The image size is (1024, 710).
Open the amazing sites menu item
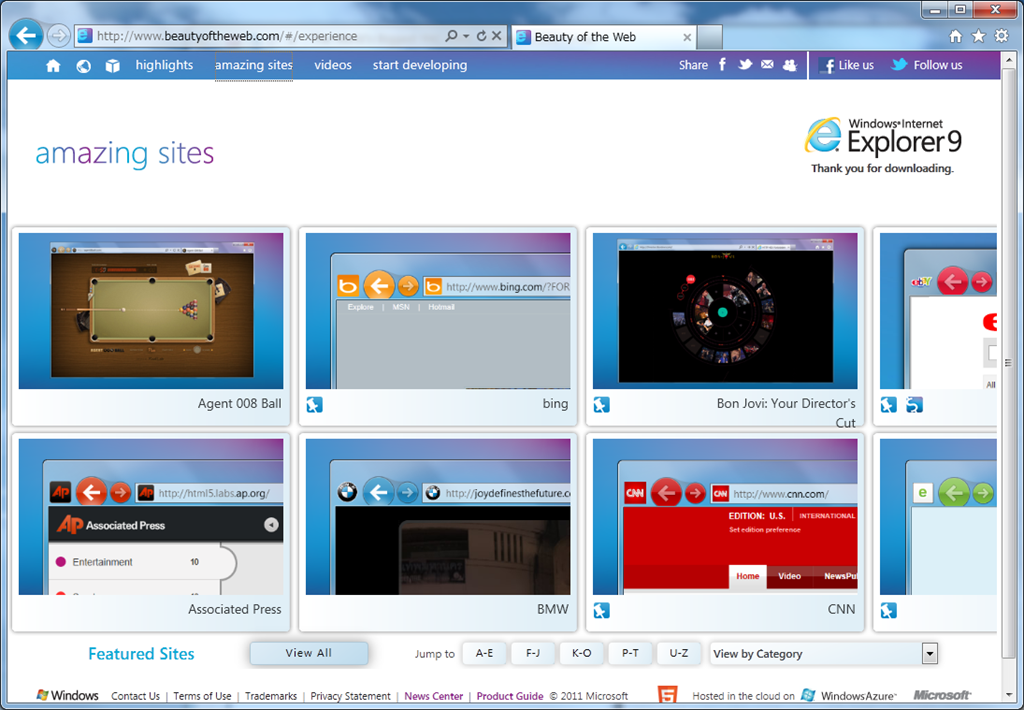click(254, 65)
